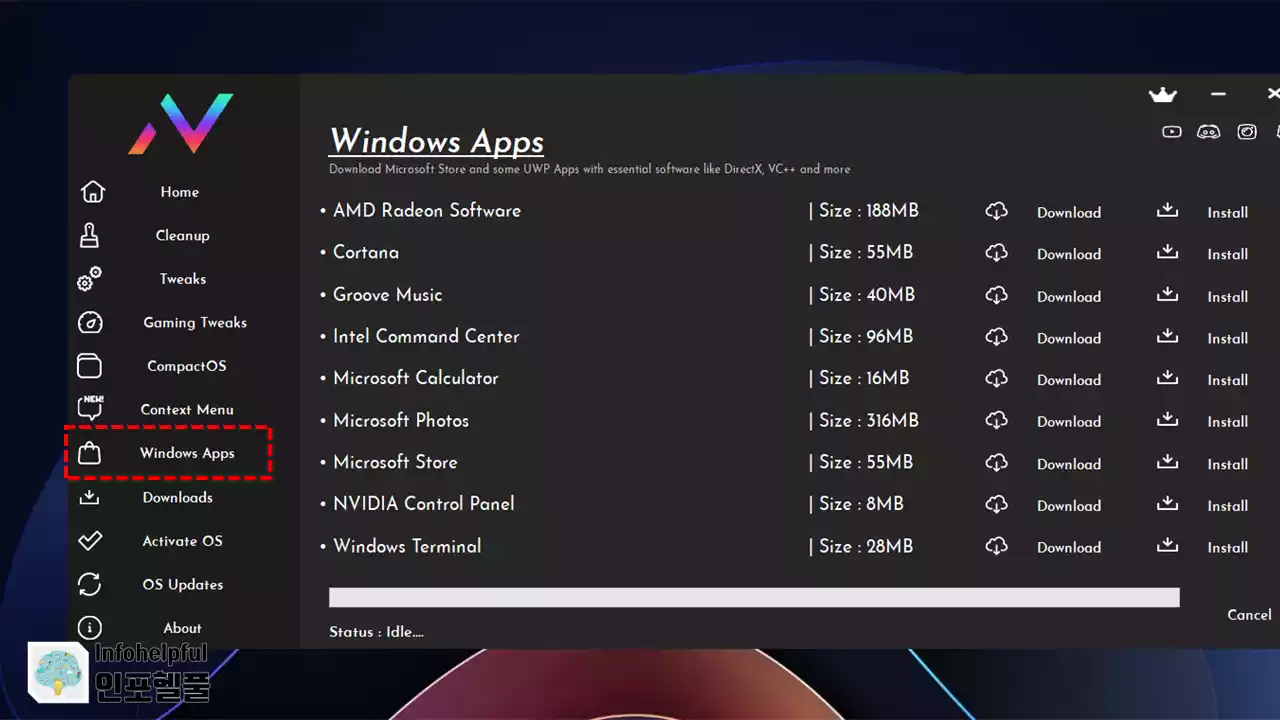Click the Activate OS checkmark icon
The image size is (1280, 720).
pos(90,541)
